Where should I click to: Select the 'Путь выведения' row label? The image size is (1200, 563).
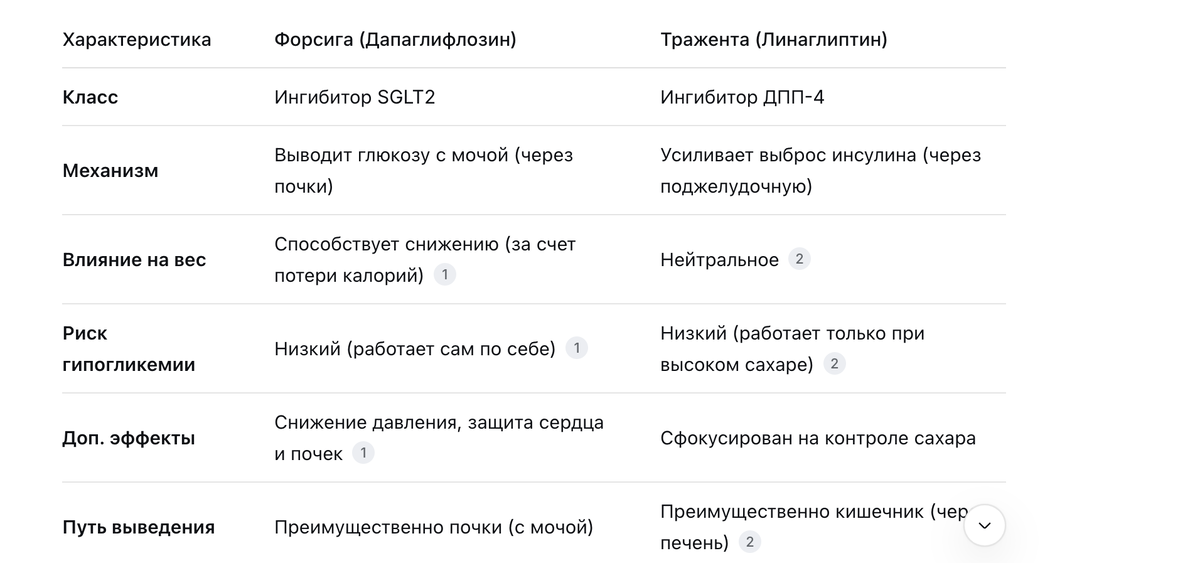138,527
